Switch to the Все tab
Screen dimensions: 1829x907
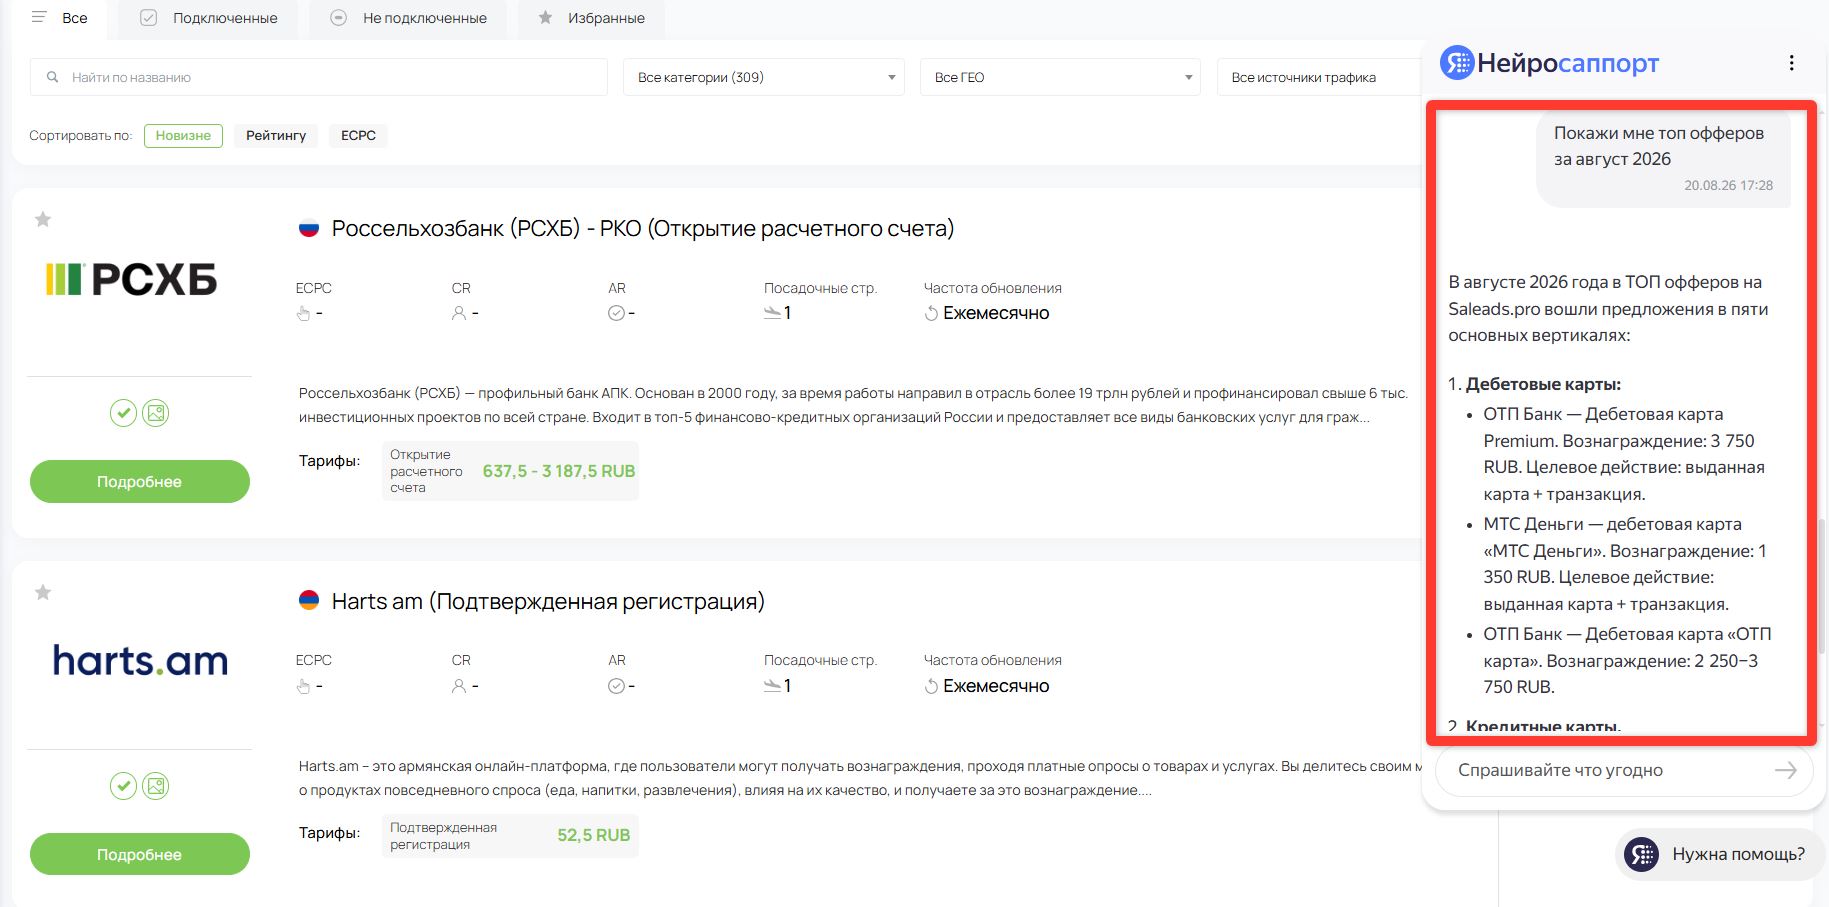pyautogui.click(x=59, y=18)
